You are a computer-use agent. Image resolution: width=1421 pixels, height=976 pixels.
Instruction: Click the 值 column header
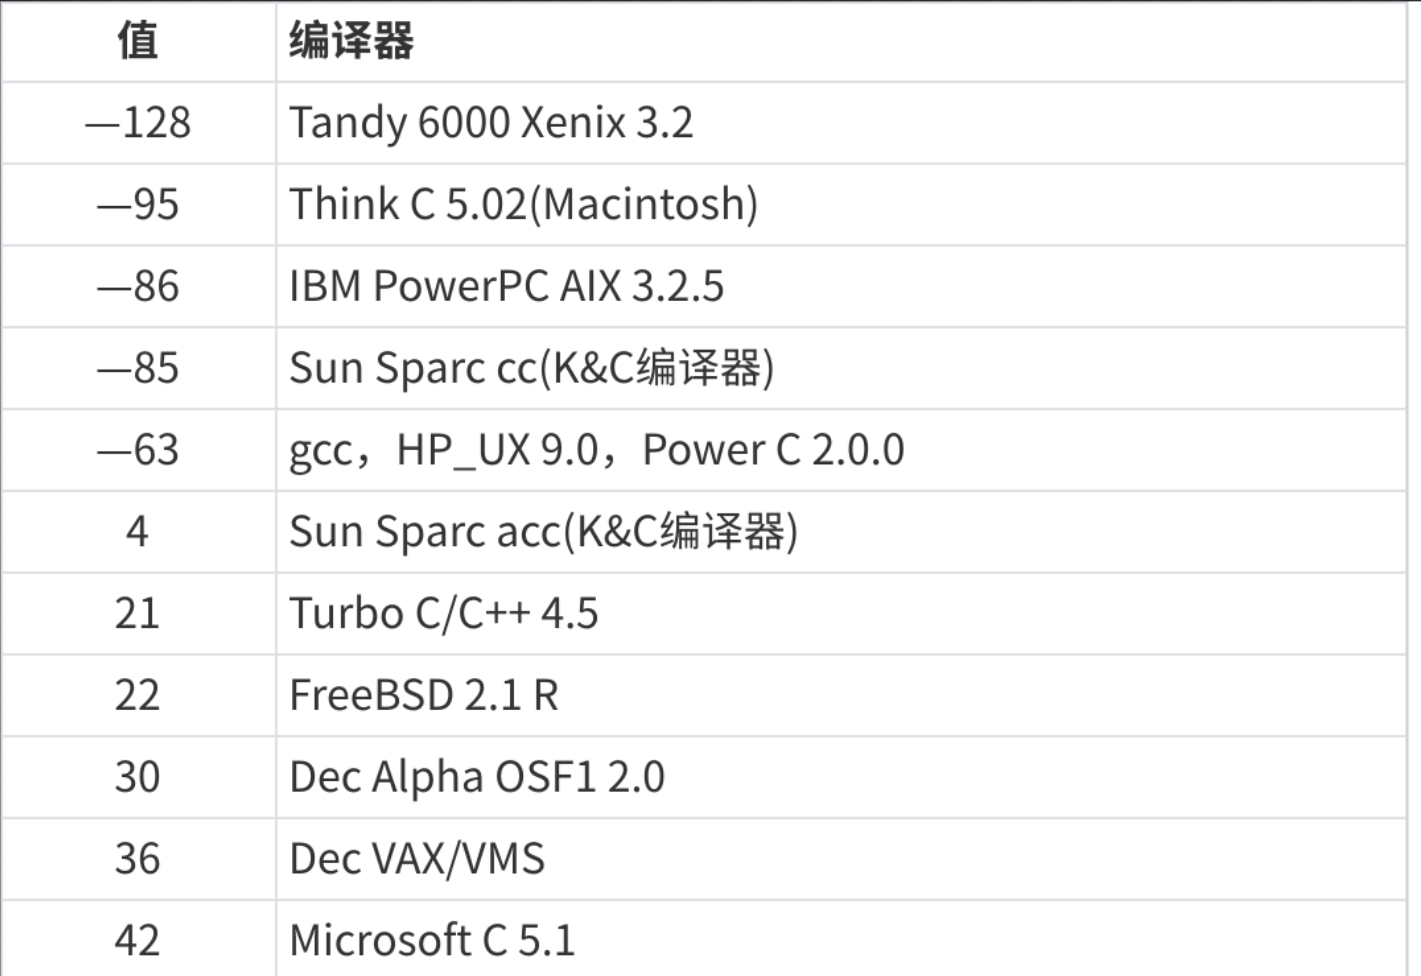coord(138,41)
